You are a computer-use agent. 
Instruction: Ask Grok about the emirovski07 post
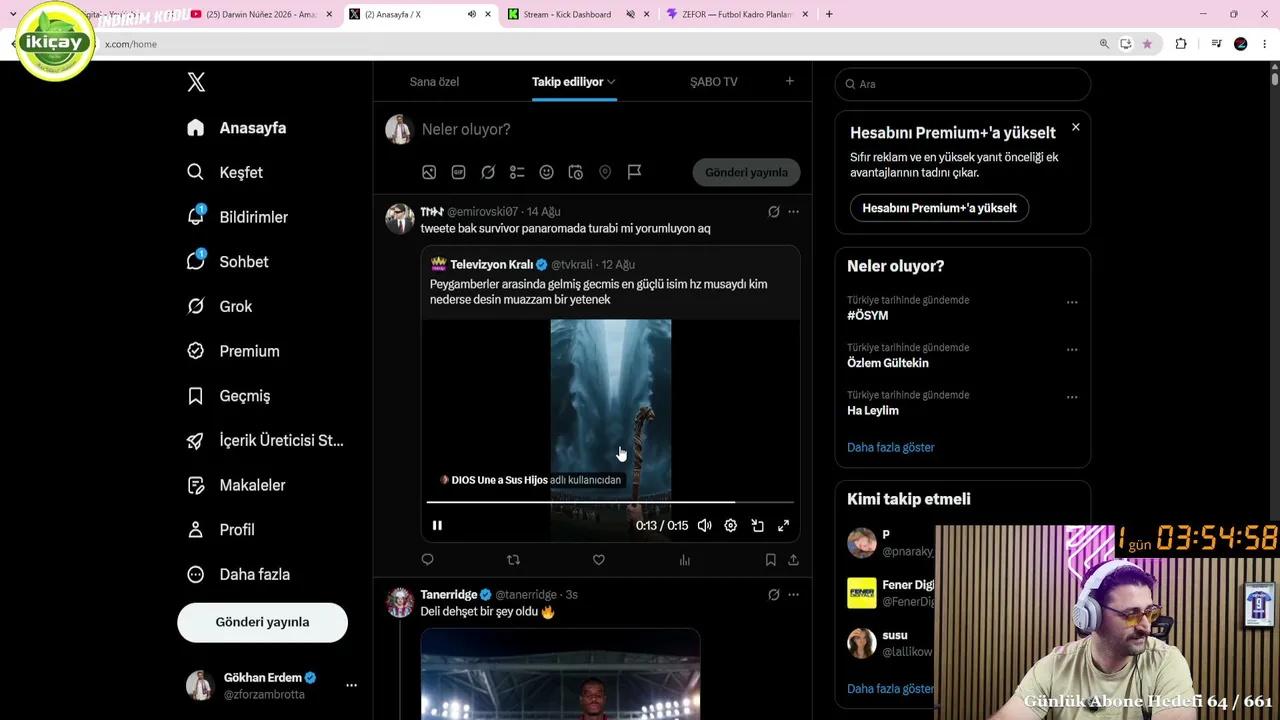pos(773,212)
